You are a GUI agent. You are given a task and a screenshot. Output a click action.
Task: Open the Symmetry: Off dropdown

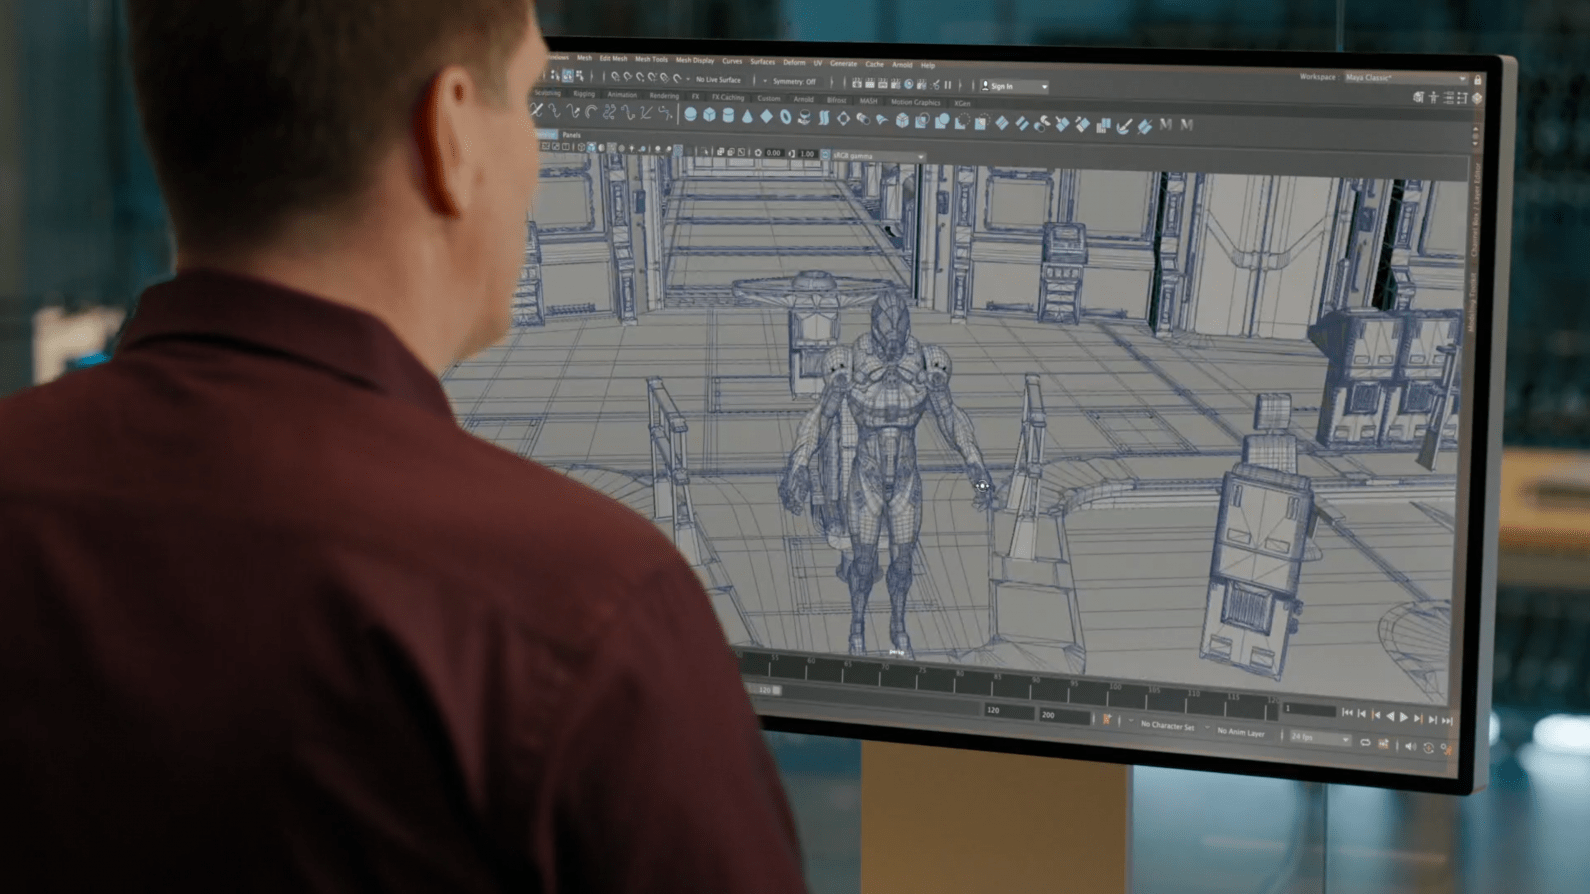click(795, 81)
